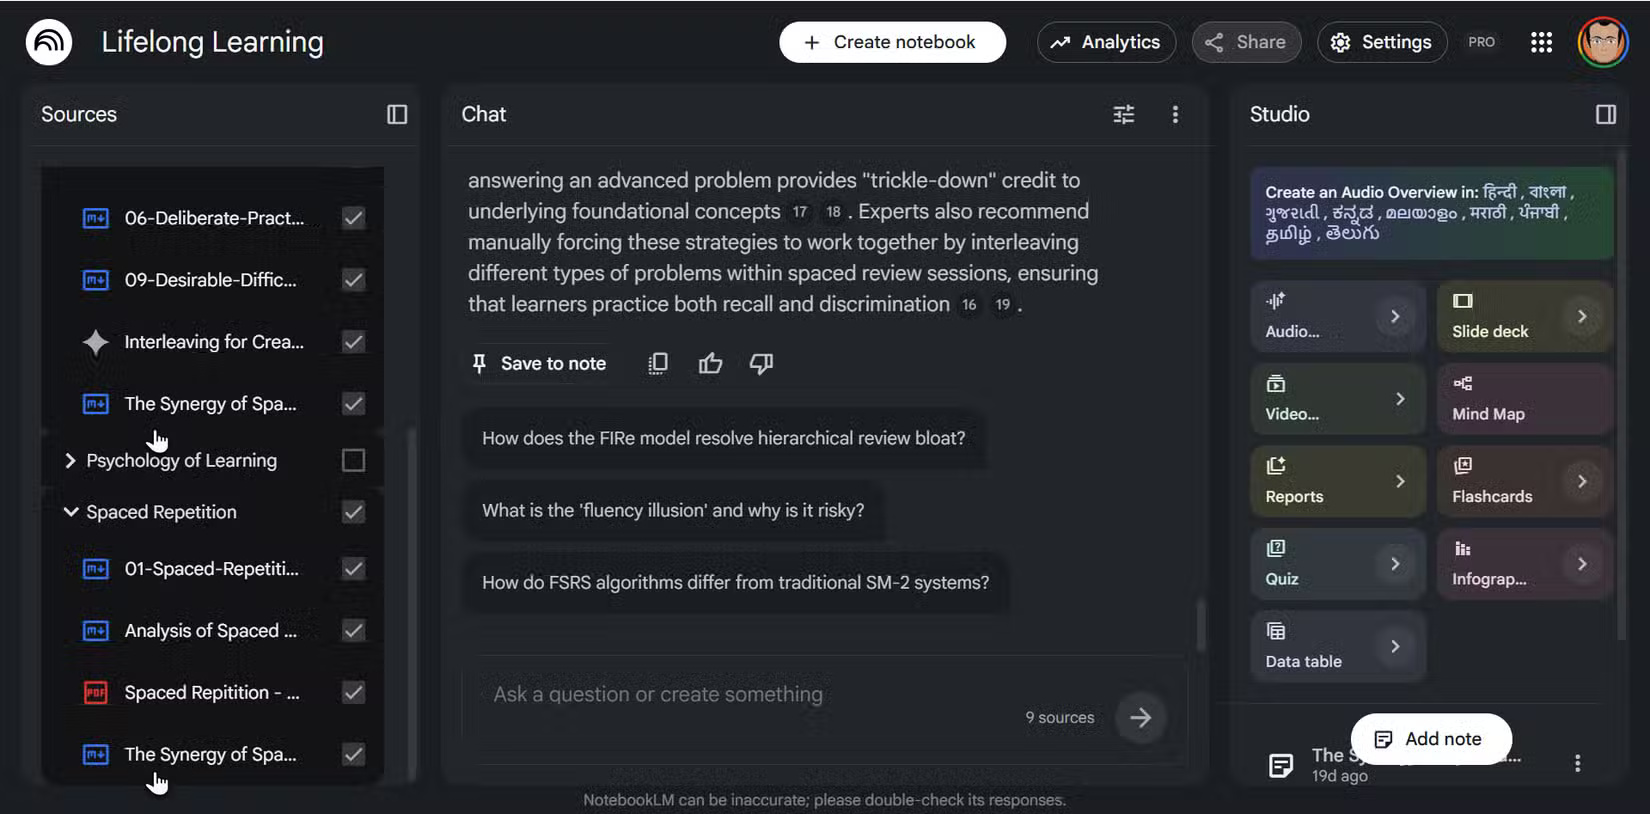The height and width of the screenshot is (814, 1650).
Task: Collapse the Sources panel icon
Action: [x=397, y=114]
